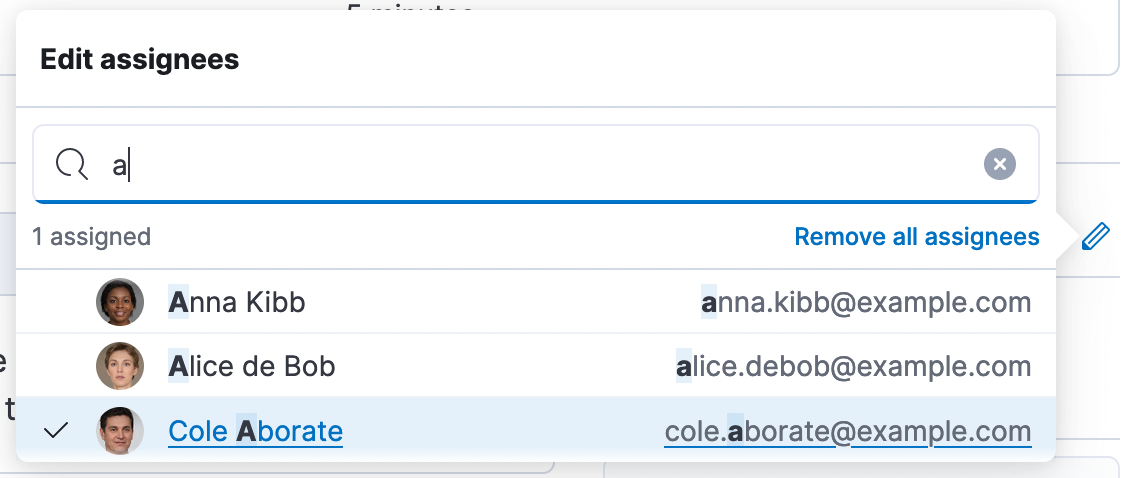Click the pencil edit icon beside the popover
1140x478 pixels.
[1096, 237]
